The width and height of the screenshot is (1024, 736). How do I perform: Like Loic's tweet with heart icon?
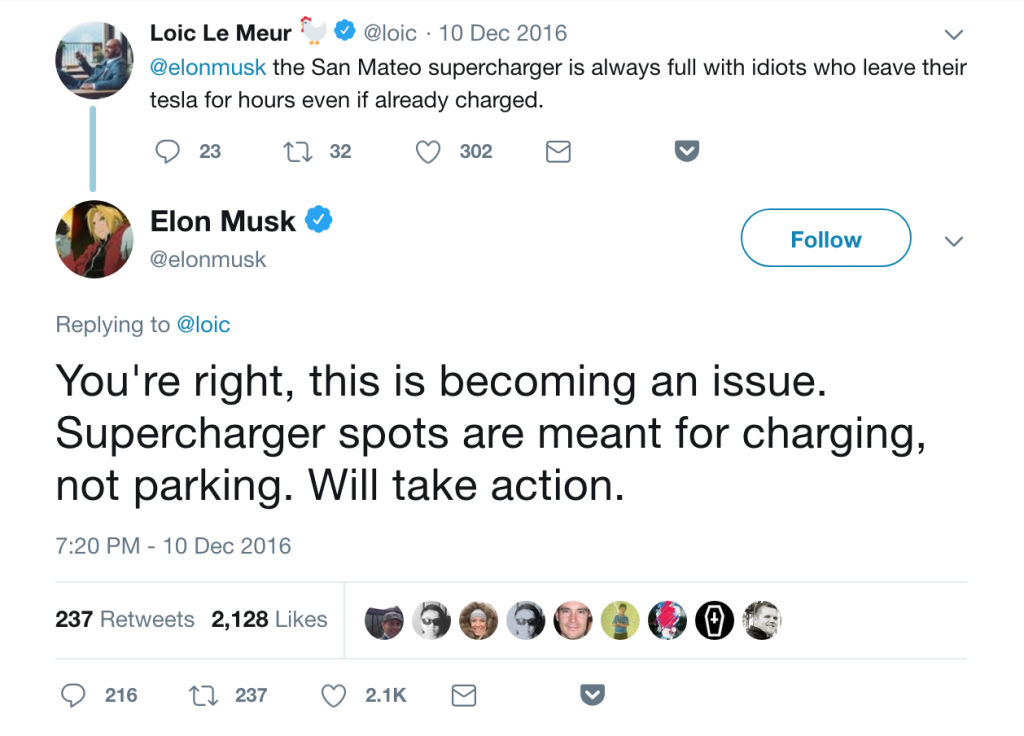point(428,152)
